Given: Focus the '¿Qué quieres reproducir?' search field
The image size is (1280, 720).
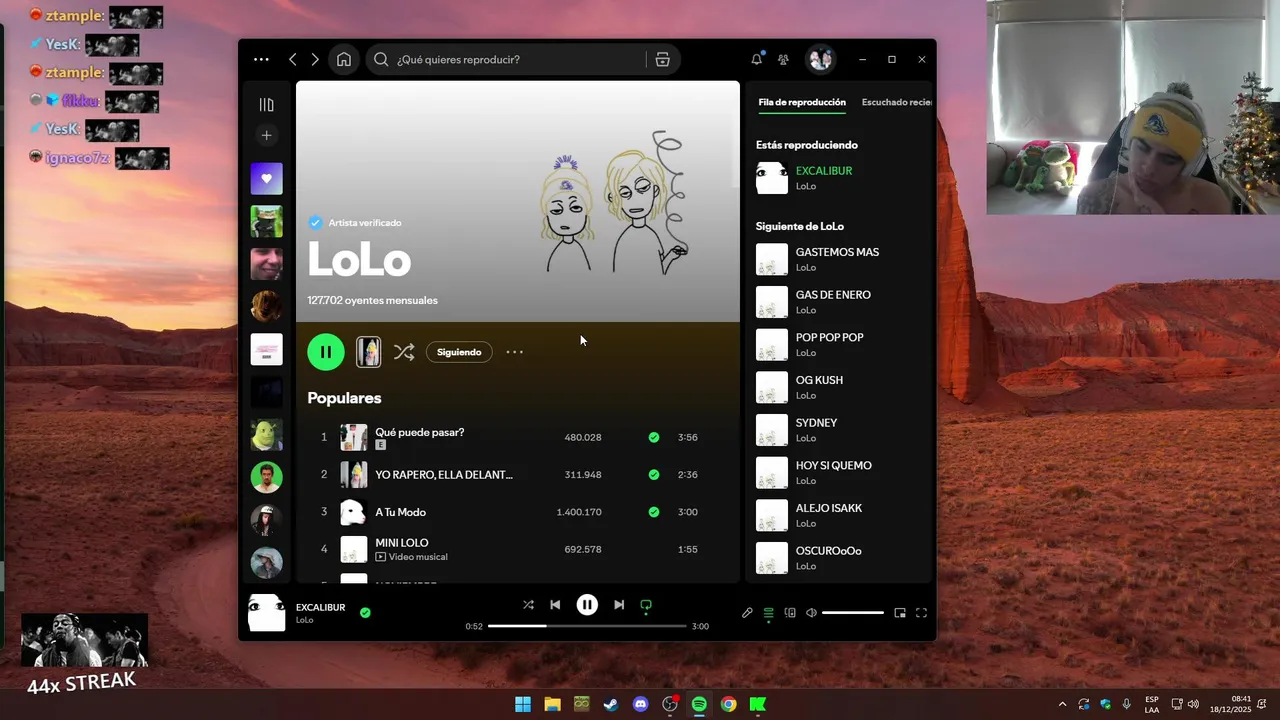Looking at the screenshot, I should click(x=505, y=59).
